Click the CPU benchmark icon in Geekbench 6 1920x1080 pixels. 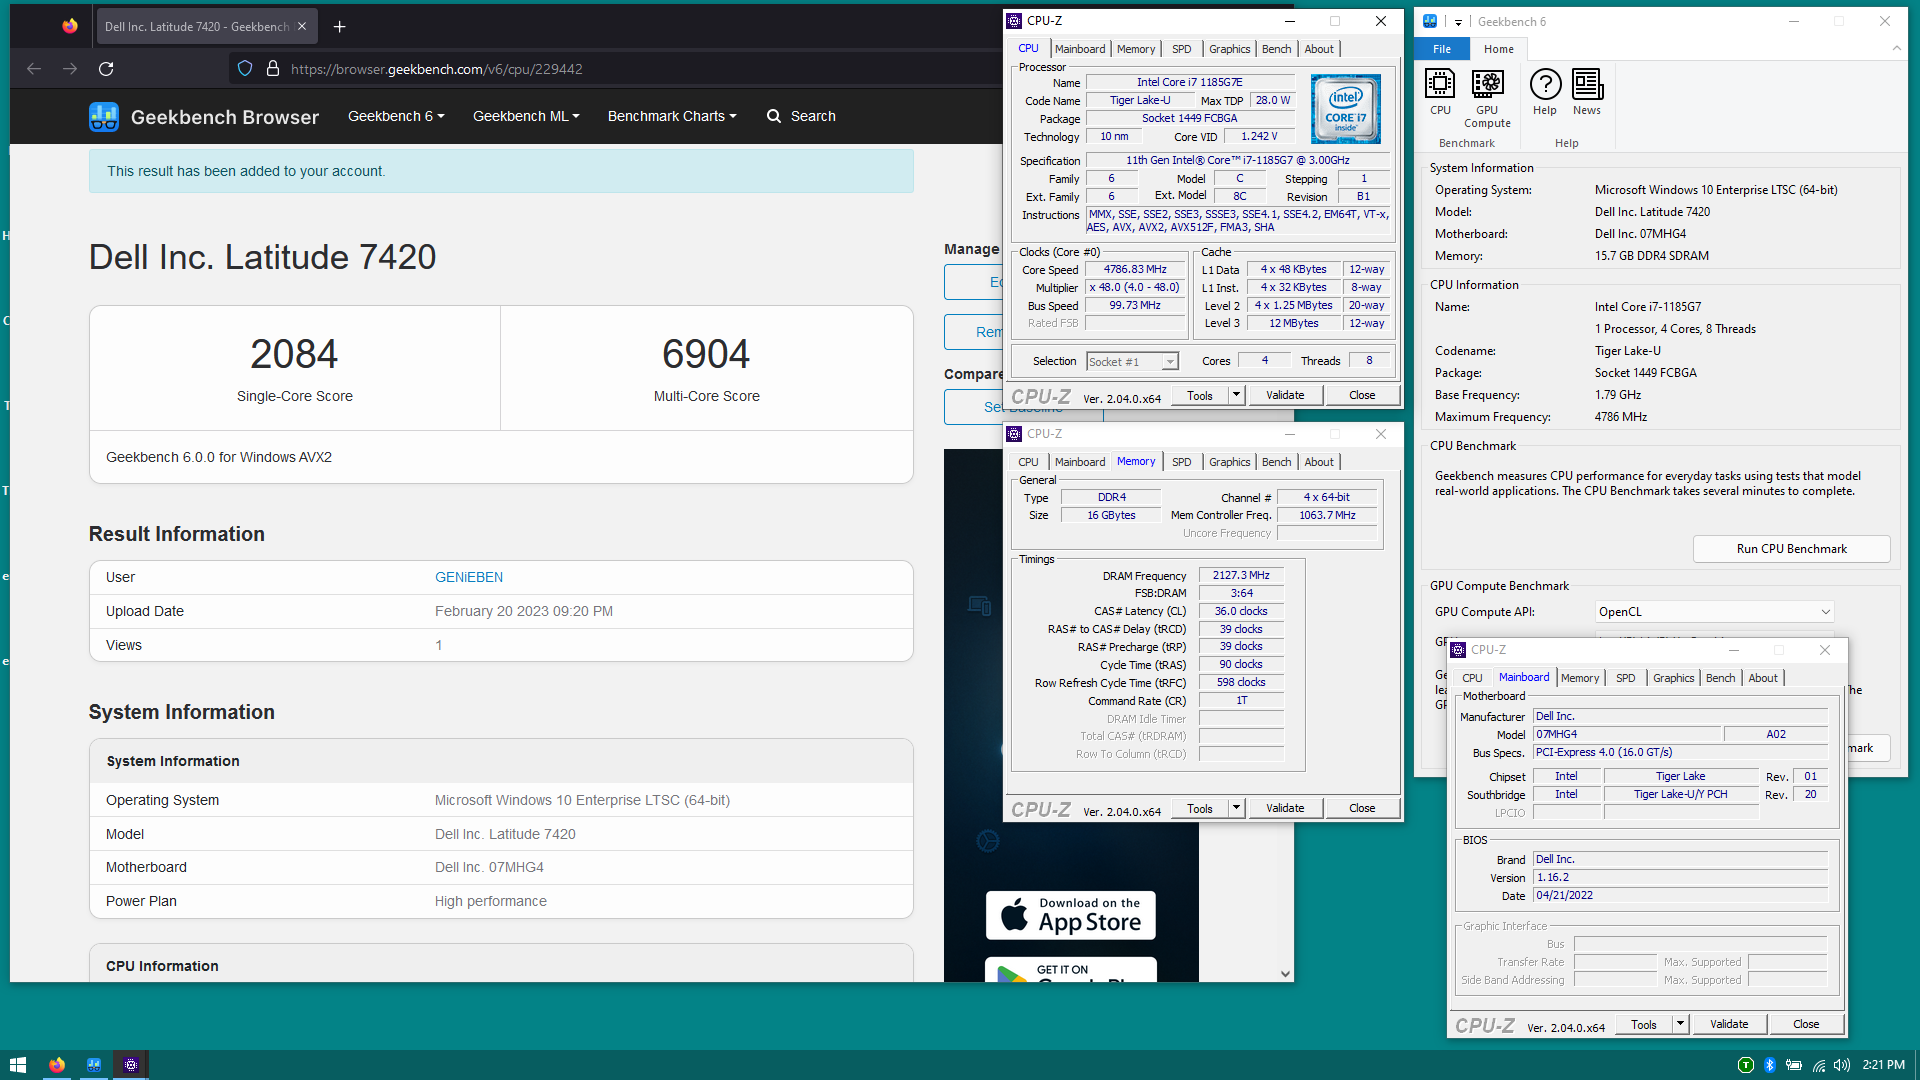pos(1440,92)
